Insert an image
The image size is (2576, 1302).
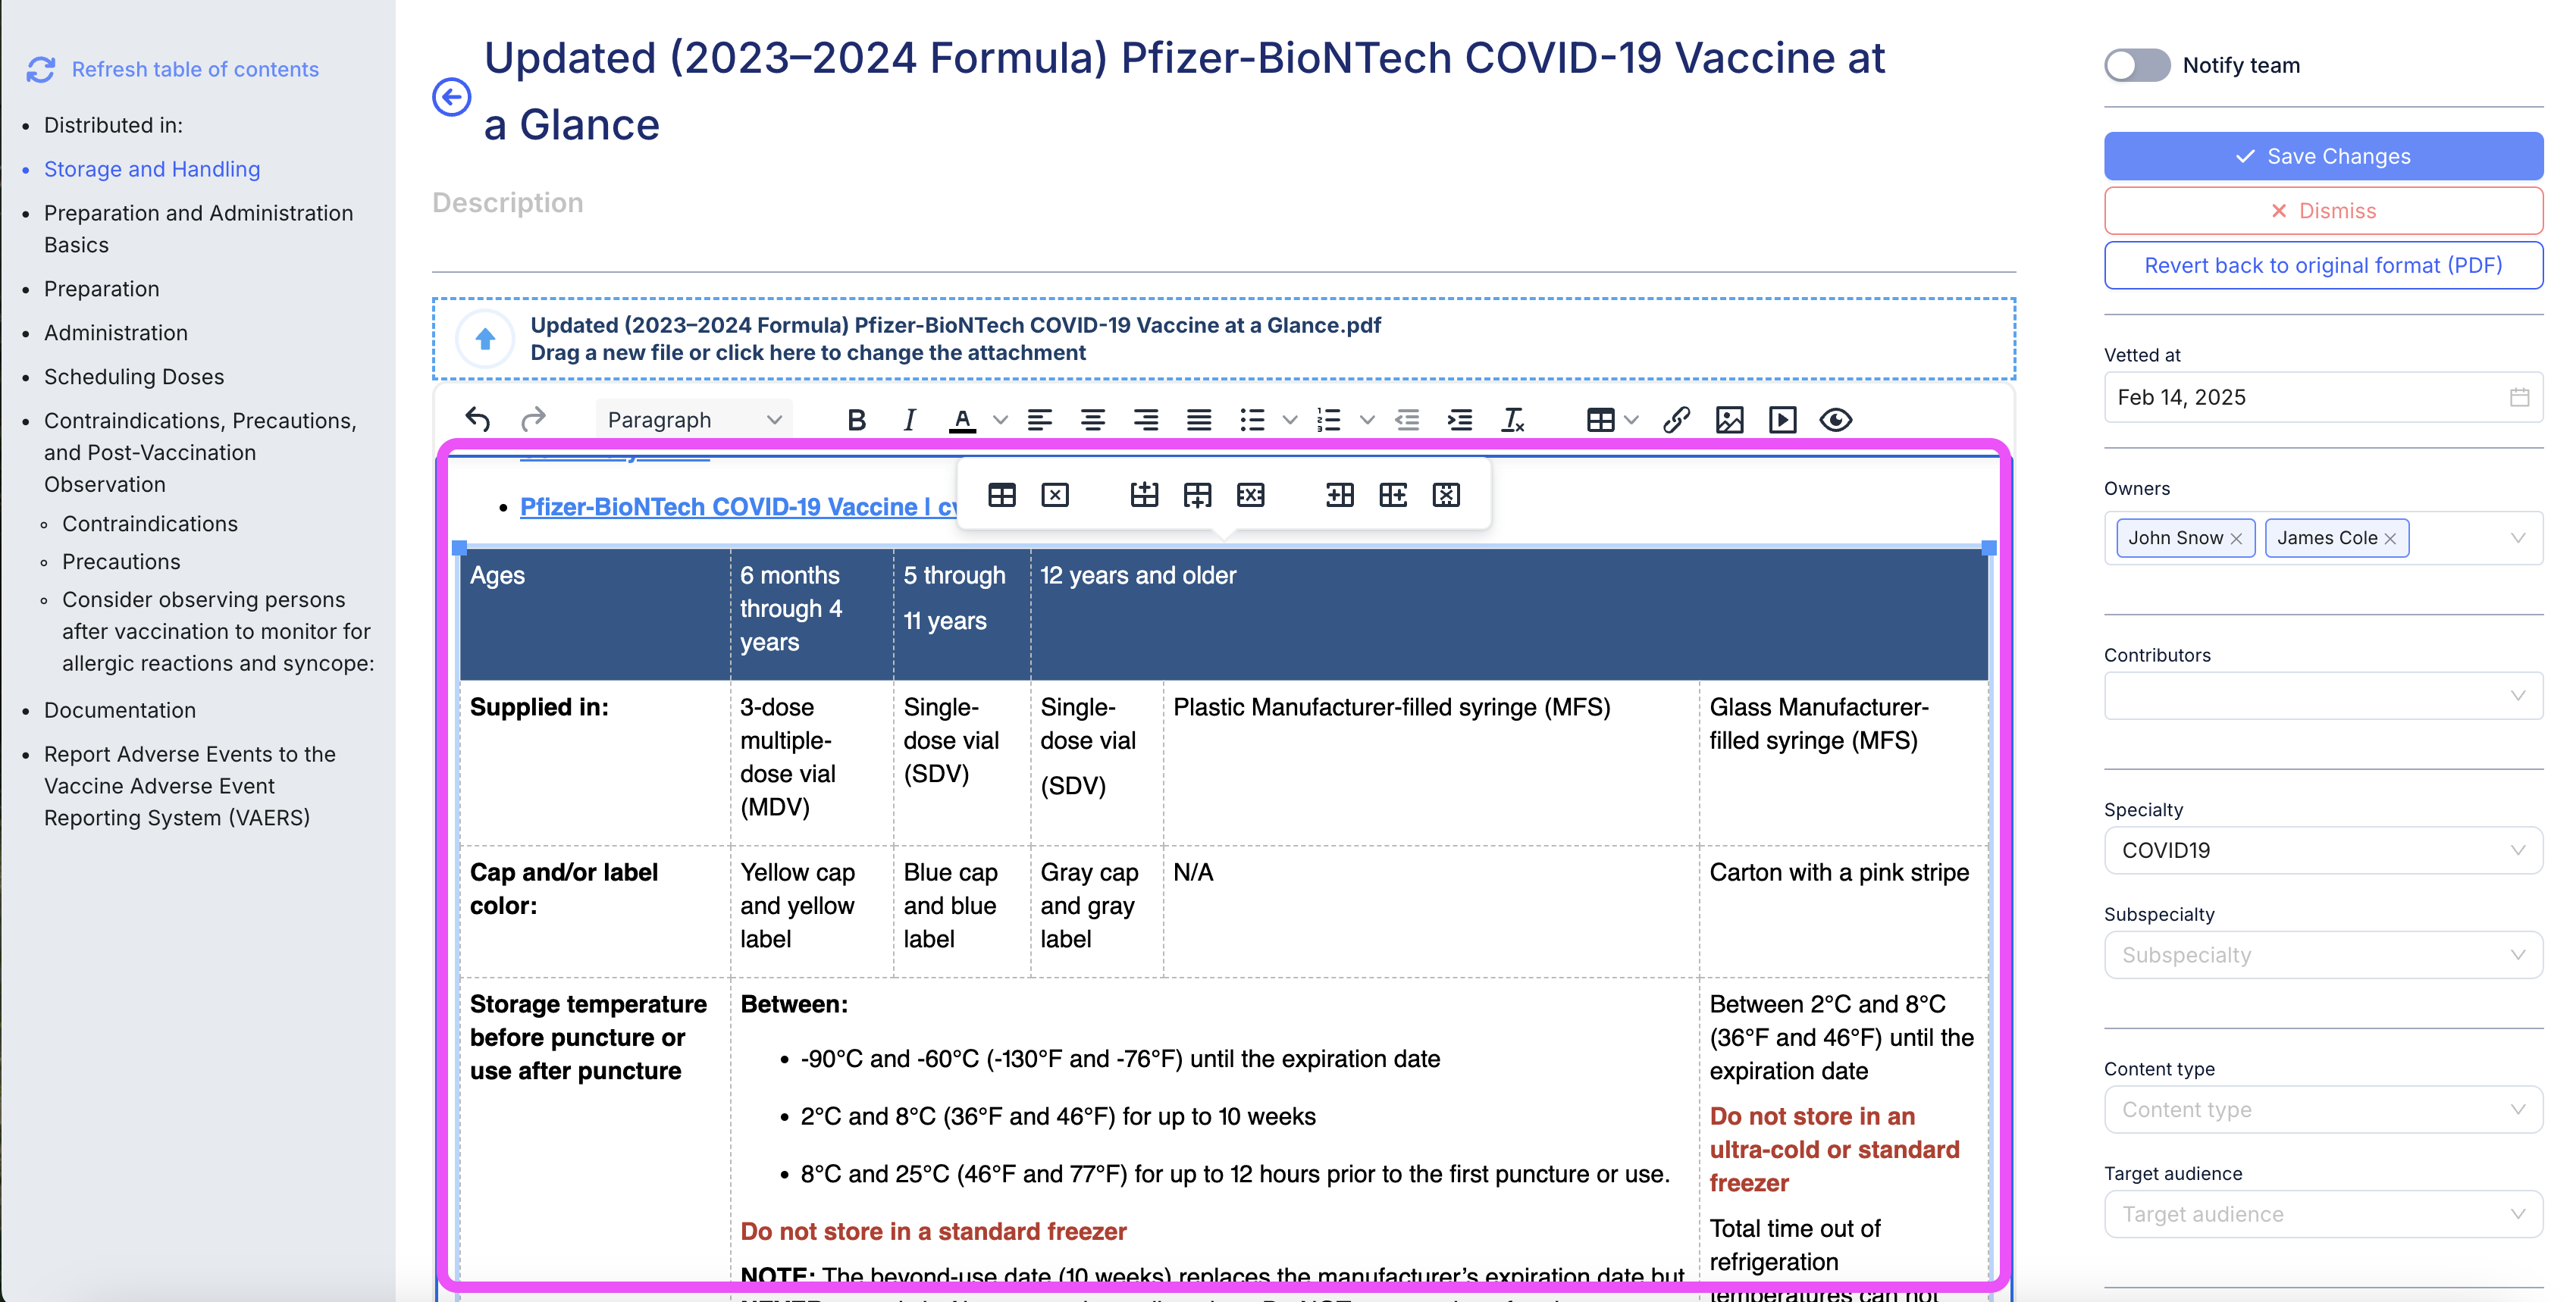pyautogui.click(x=1730, y=420)
